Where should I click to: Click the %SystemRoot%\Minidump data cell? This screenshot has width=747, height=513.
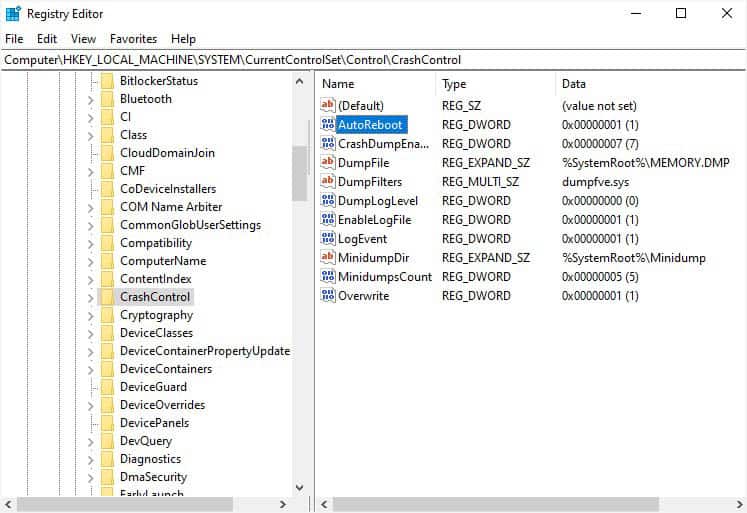[634, 258]
